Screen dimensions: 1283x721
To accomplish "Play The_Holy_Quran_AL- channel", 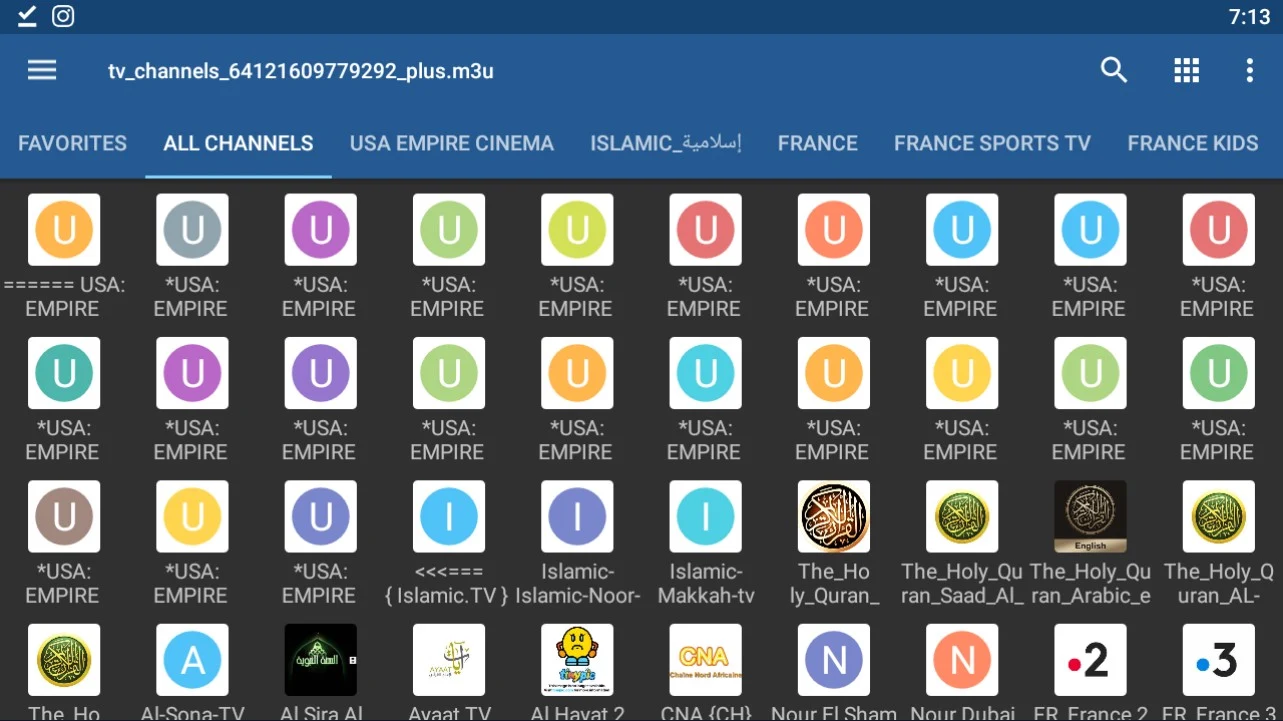I will pos(1218,544).
